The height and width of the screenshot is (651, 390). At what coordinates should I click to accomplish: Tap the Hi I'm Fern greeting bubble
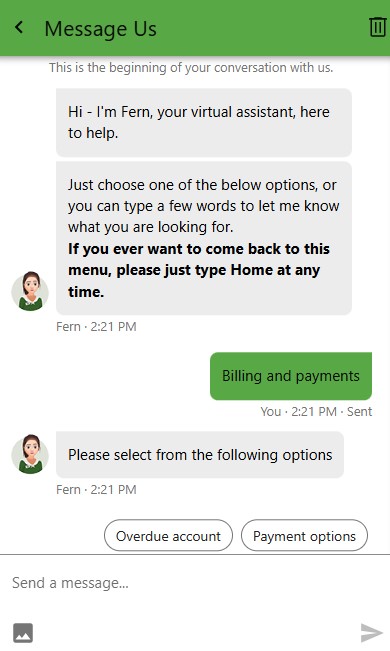(x=204, y=122)
